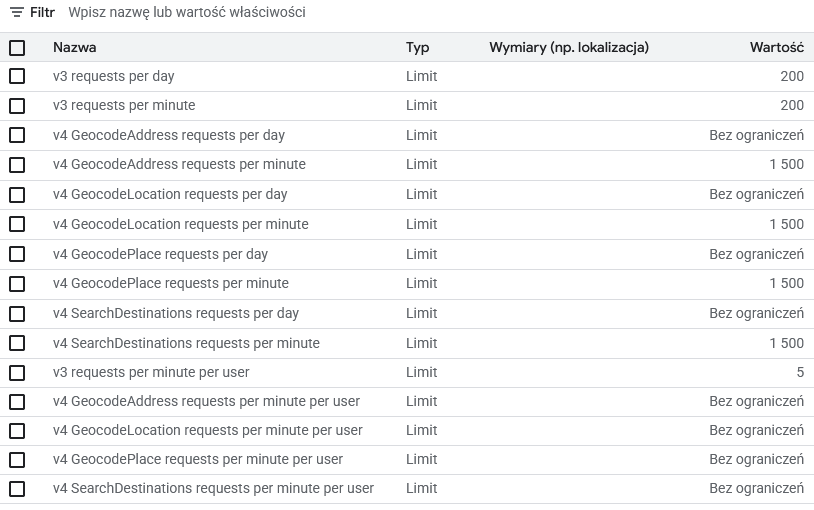This screenshot has height=510, width=814.
Task: Toggle the select-all header checkbox
Action: [17, 47]
